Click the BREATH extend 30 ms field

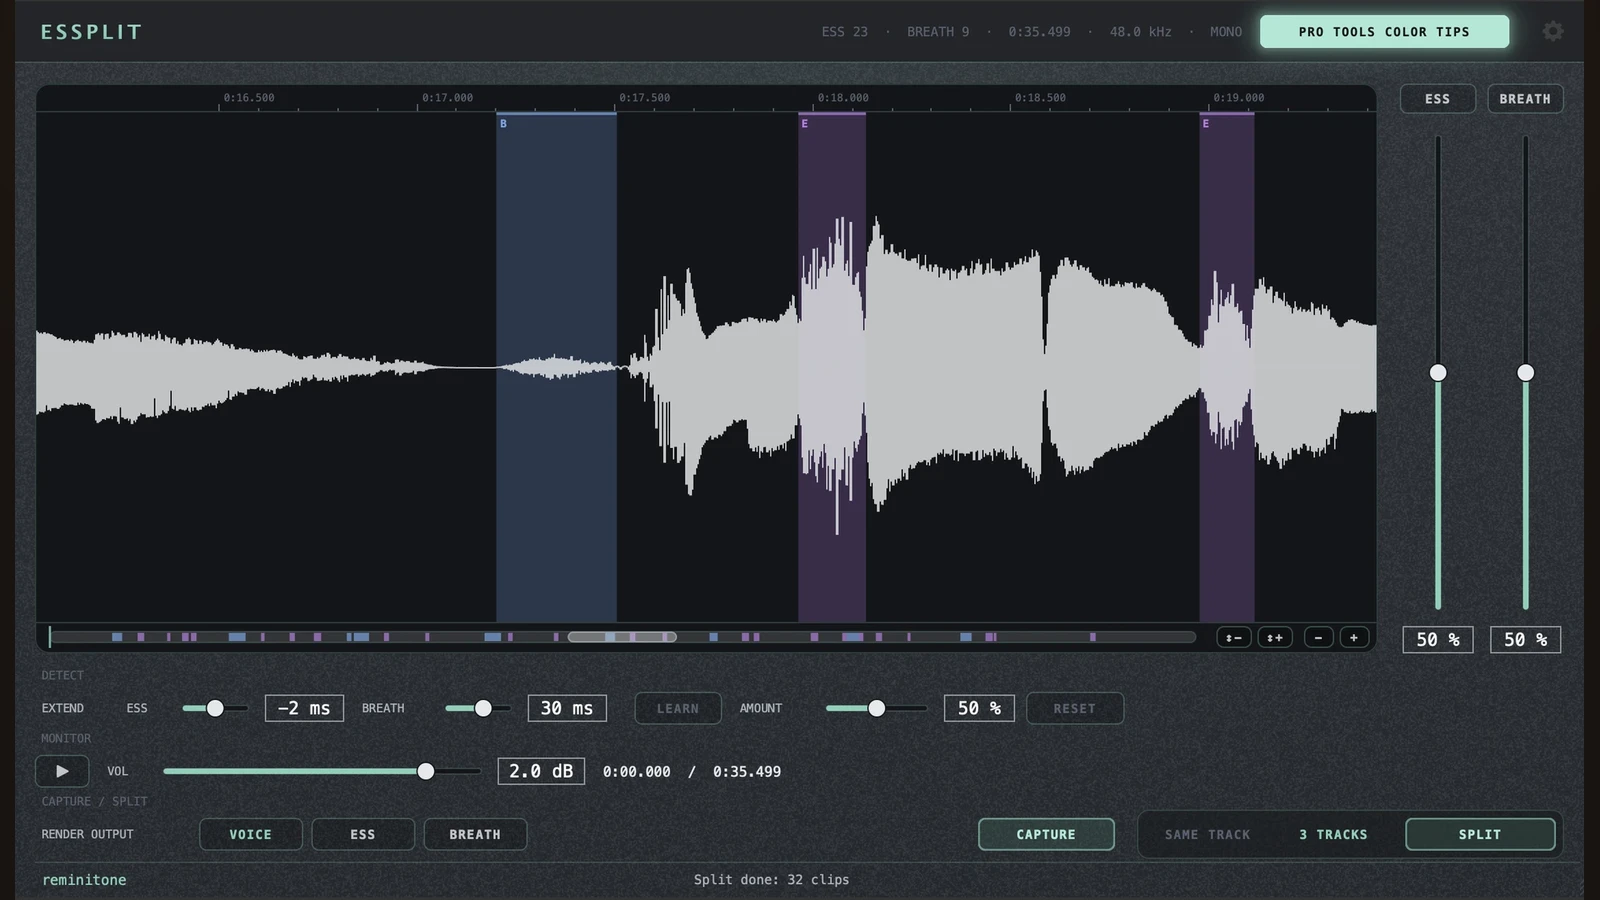[x=567, y=708]
